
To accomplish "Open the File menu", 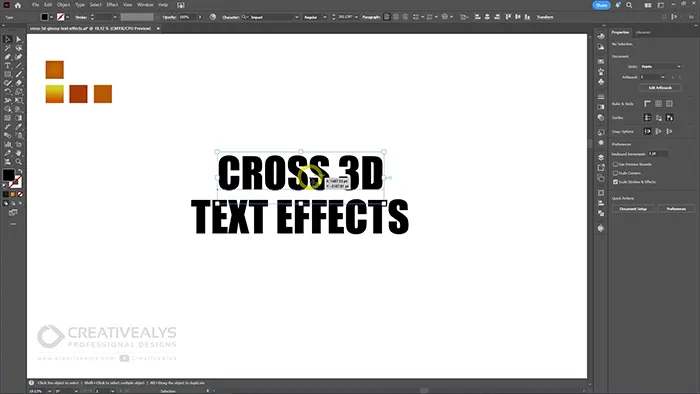I will click(x=35, y=5).
